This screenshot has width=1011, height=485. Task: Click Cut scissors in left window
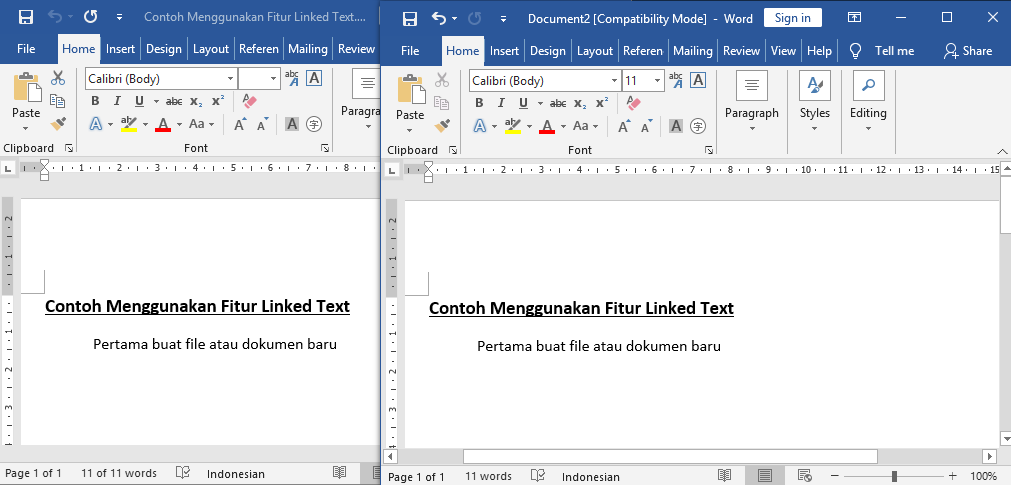tap(58, 78)
